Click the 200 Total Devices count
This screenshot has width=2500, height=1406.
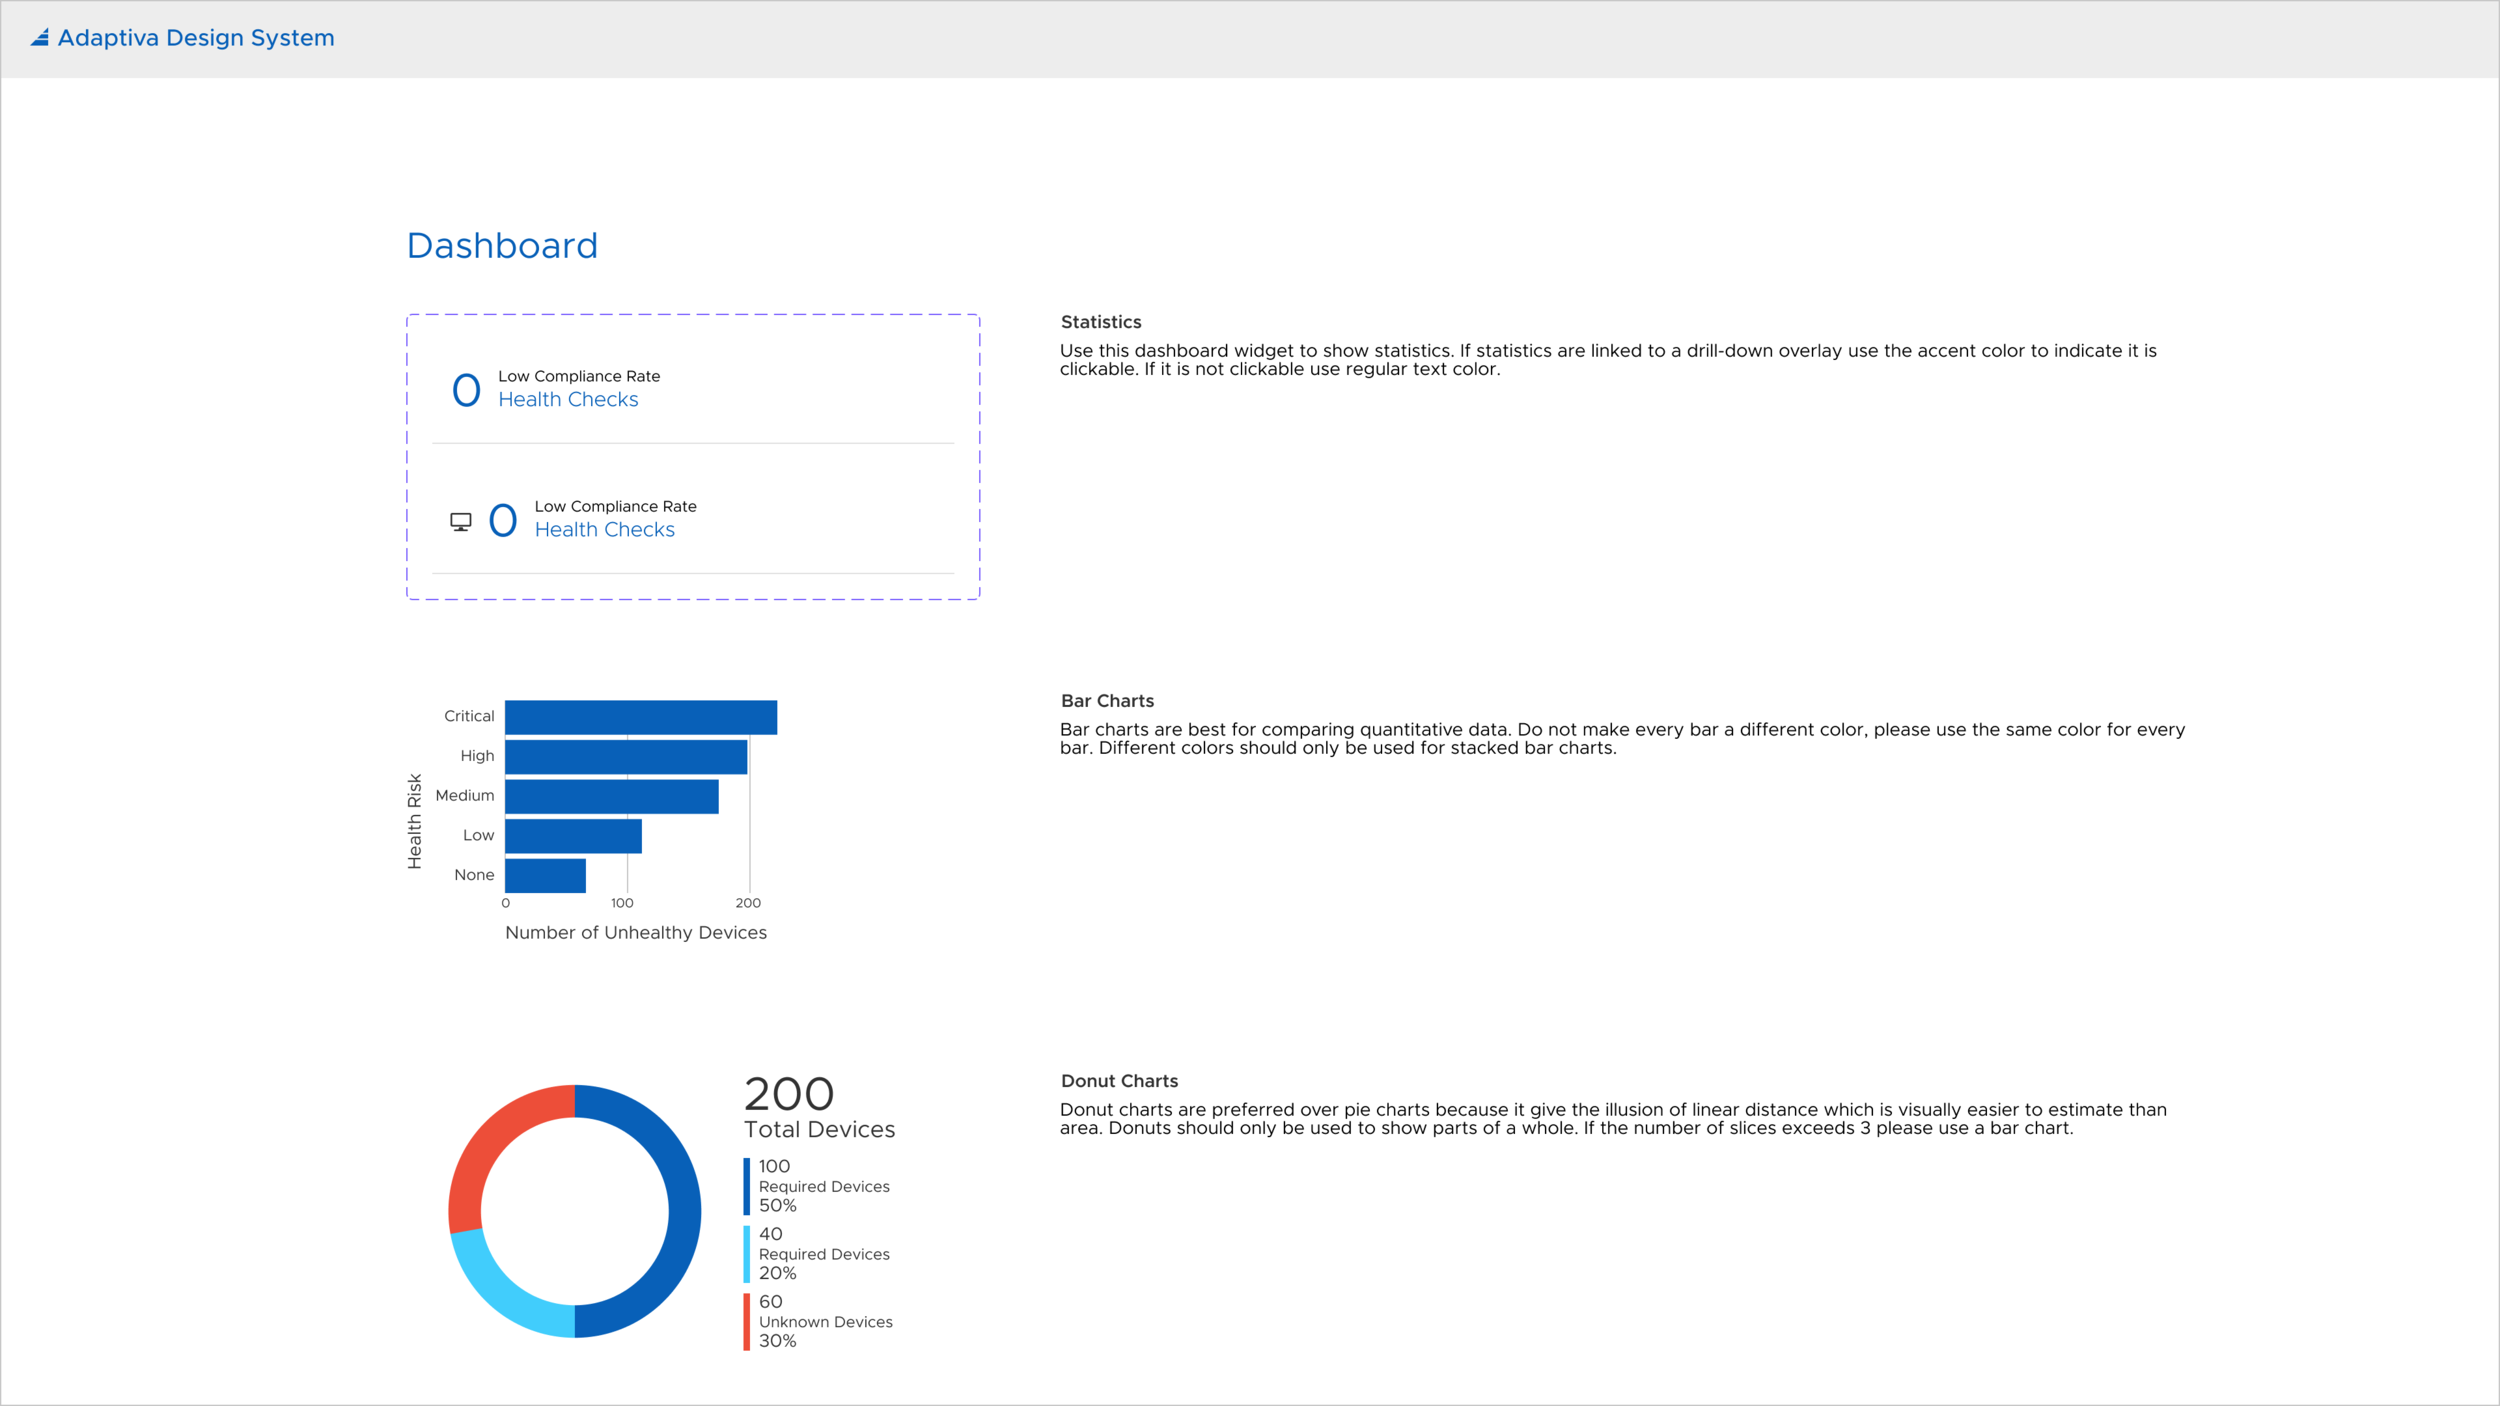pos(789,1094)
